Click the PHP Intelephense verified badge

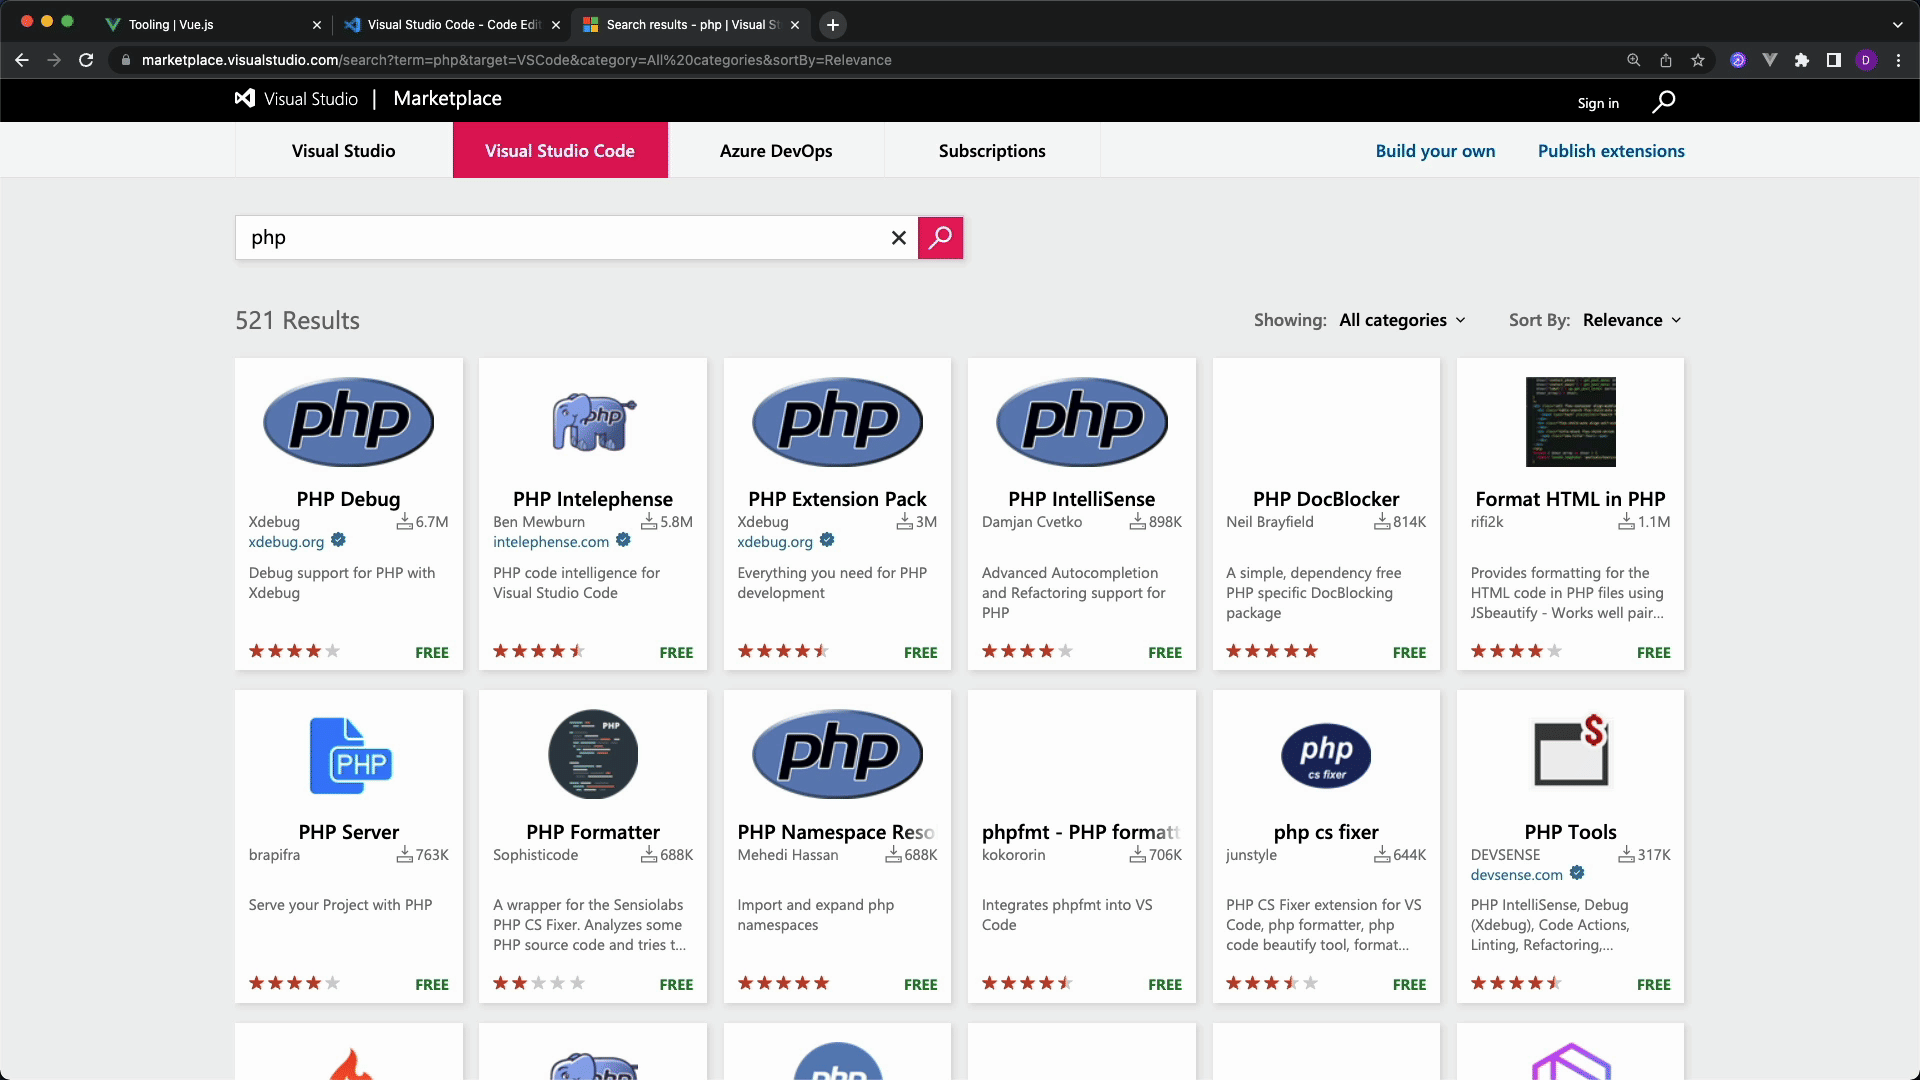[623, 540]
